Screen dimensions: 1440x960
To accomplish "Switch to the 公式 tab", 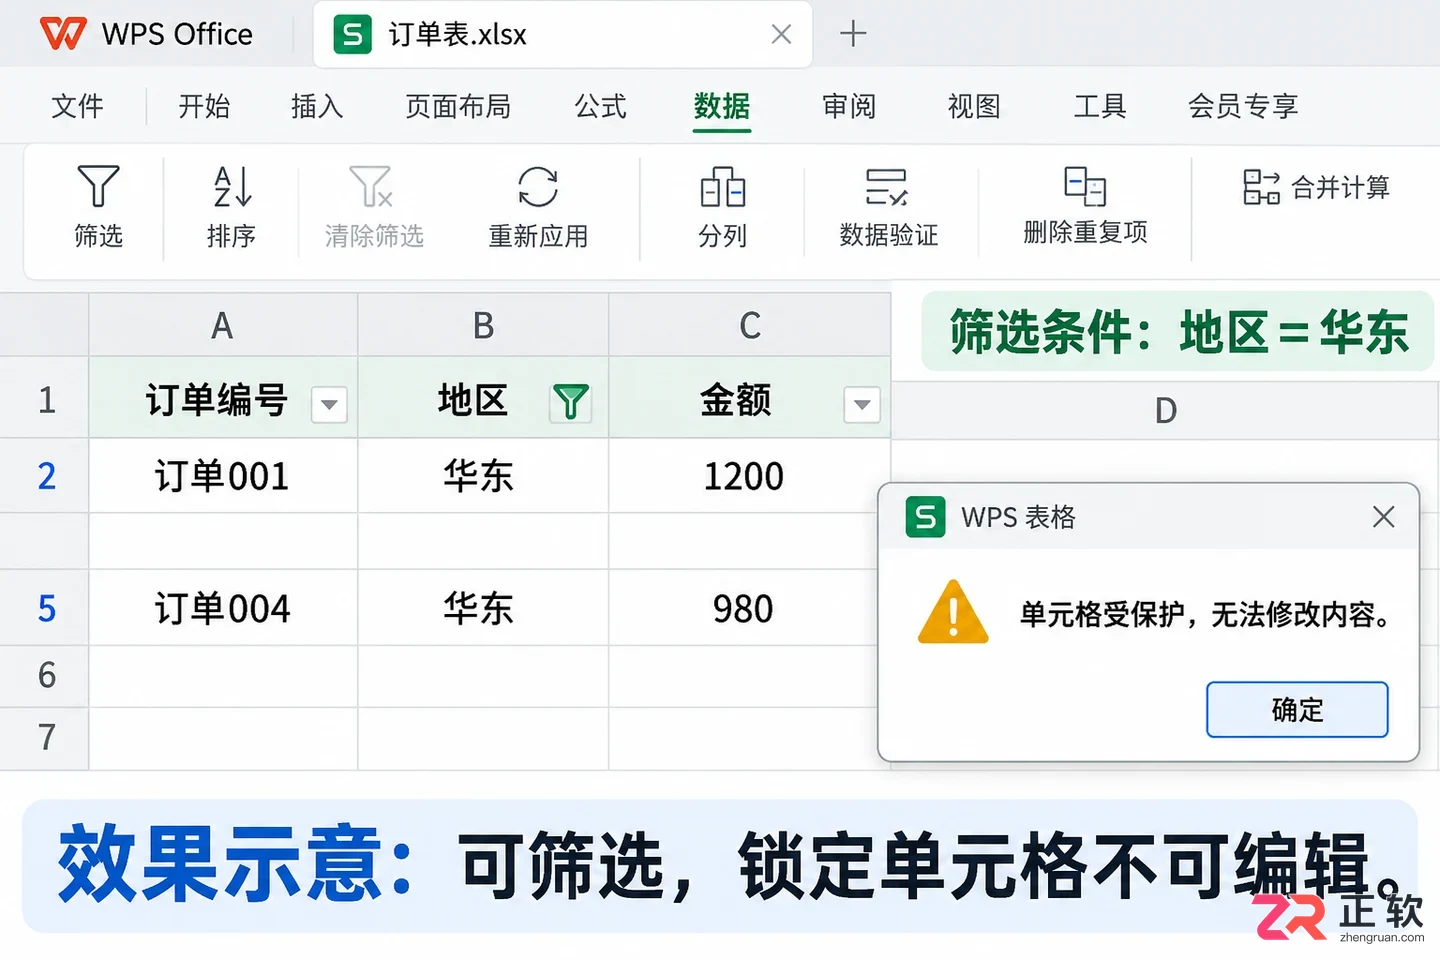I will 601,106.
